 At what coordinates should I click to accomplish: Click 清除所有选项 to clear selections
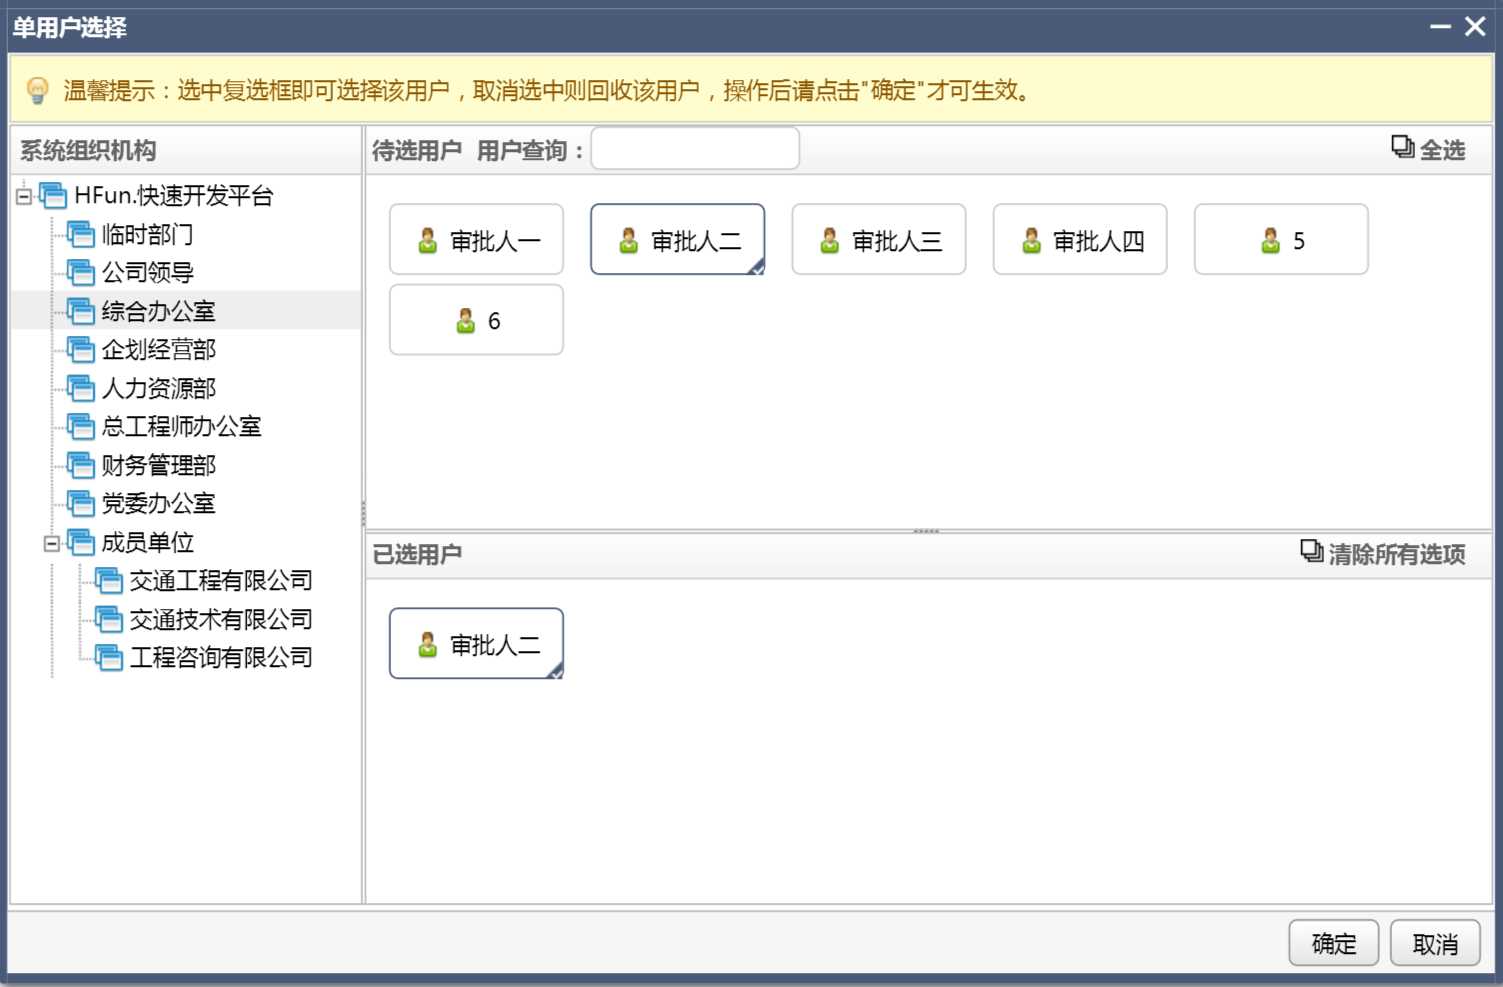point(1397,554)
